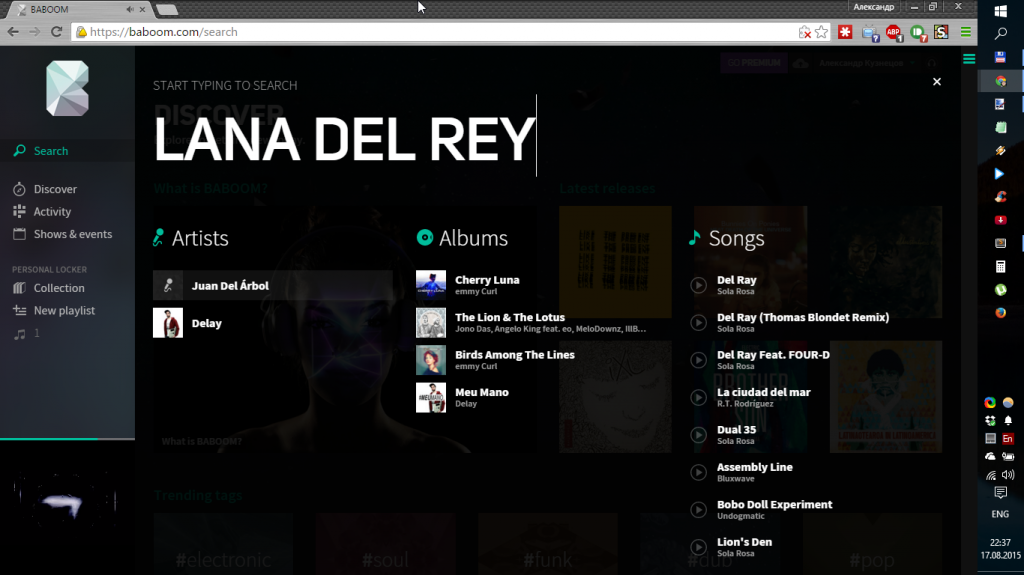Open a new browser tab

tap(167, 10)
